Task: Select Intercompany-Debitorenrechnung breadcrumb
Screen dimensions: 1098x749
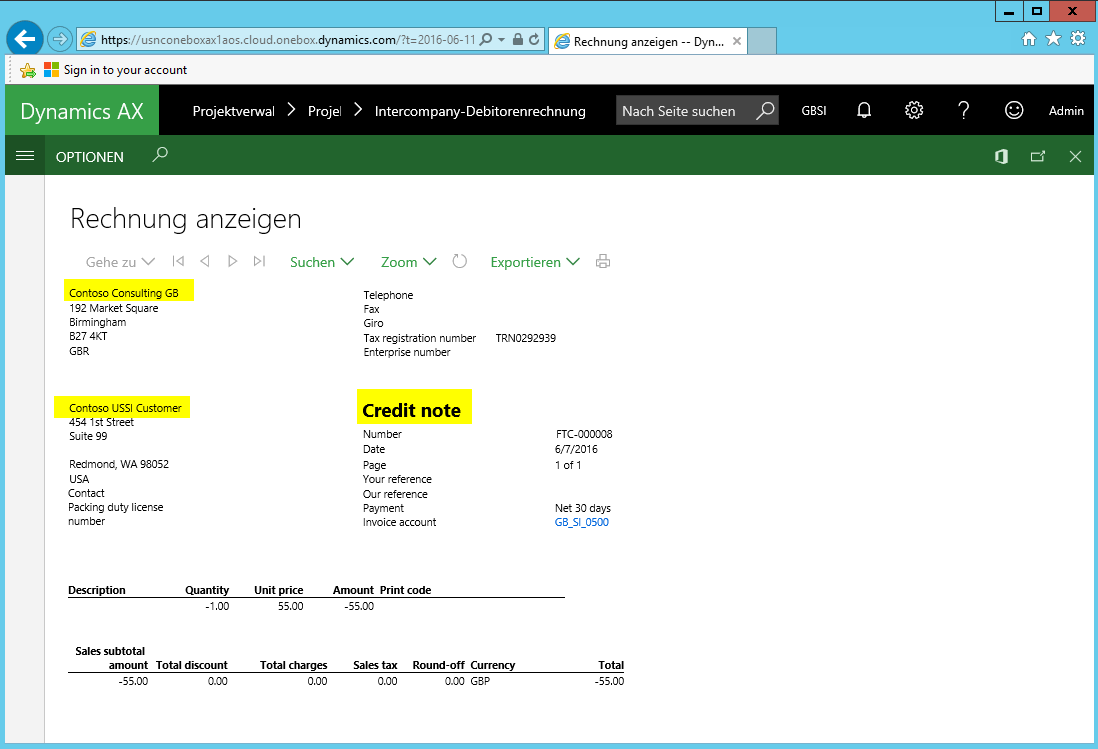Action: click(480, 111)
